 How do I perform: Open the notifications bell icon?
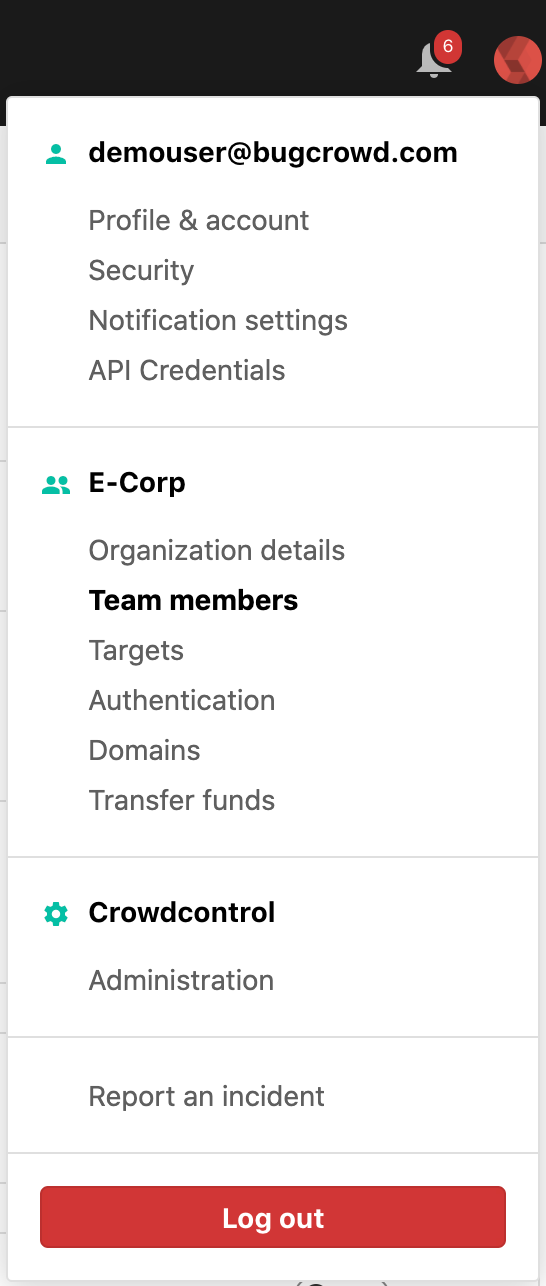pyautogui.click(x=432, y=61)
